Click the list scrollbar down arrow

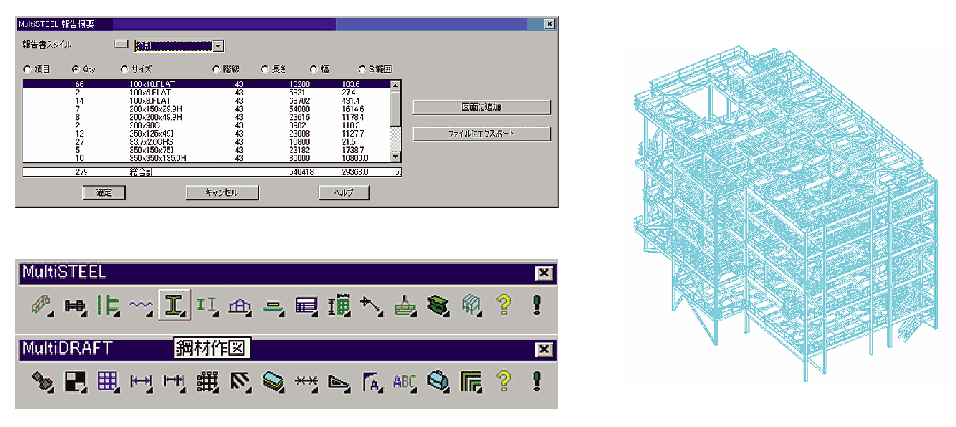click(x=395, y=157)
